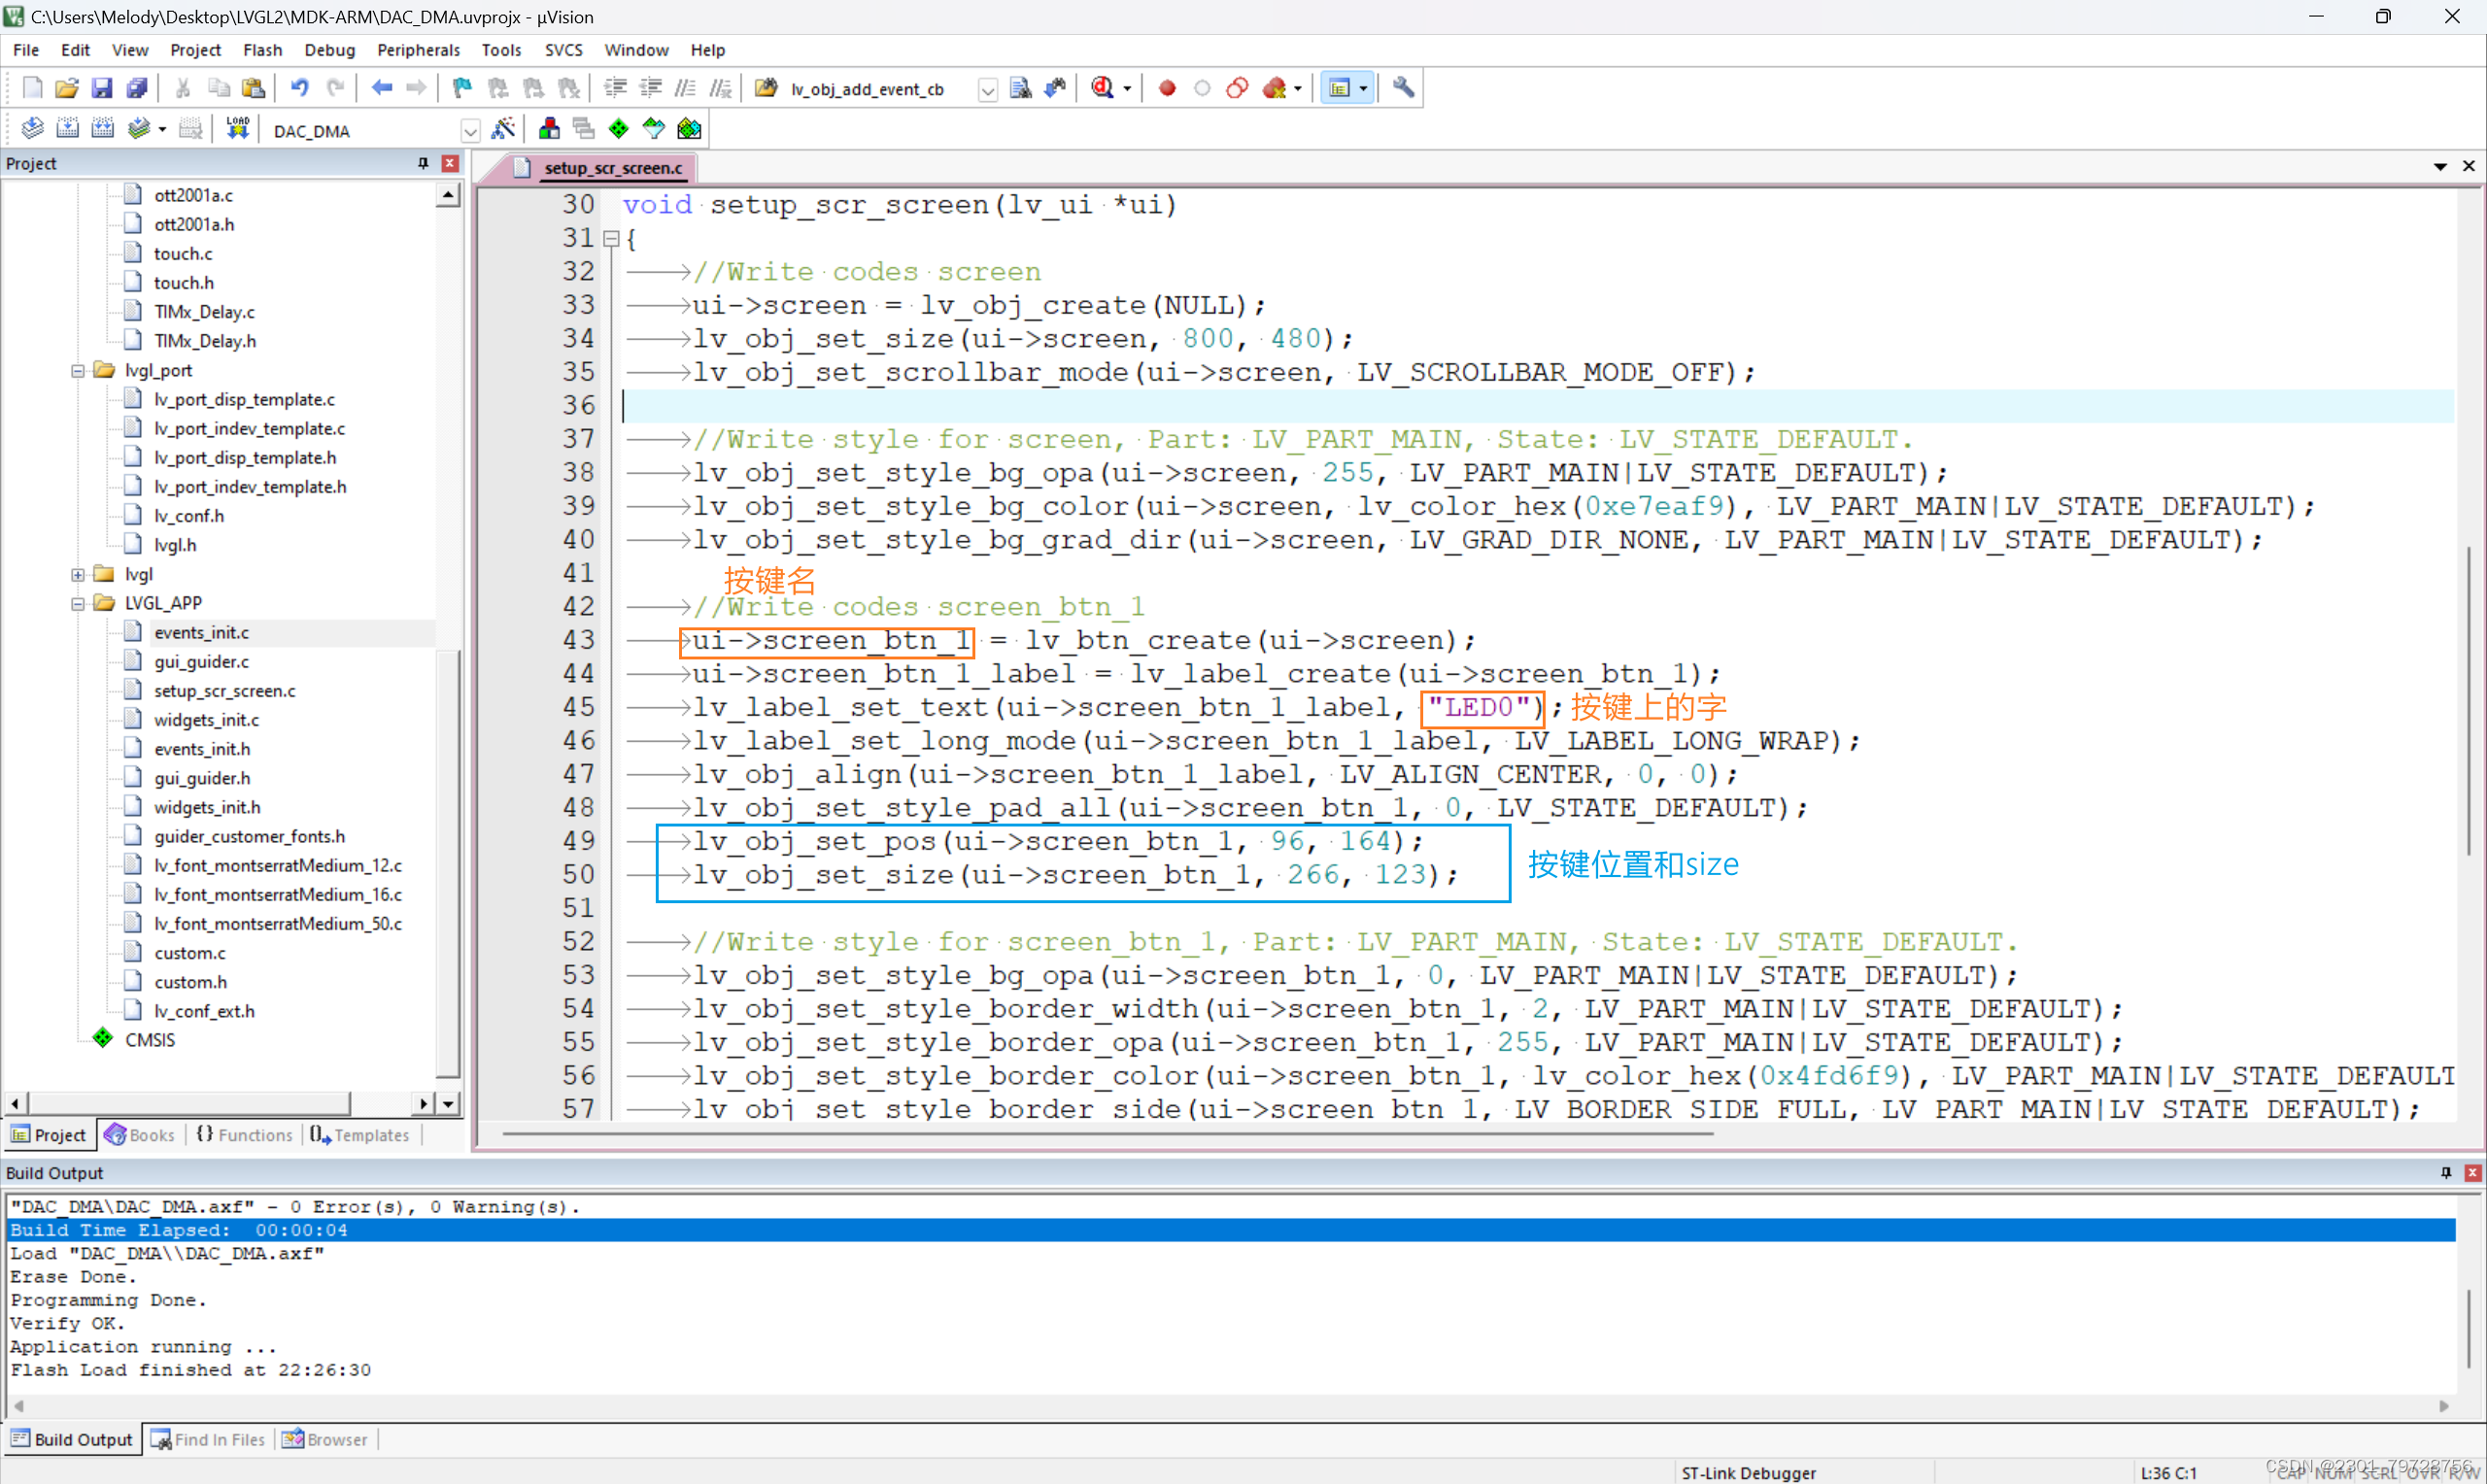Expand the lvgl folder in Project tree
Image resolution: width=2487 pixels, height=1484 pixels.
coord(78,574)
